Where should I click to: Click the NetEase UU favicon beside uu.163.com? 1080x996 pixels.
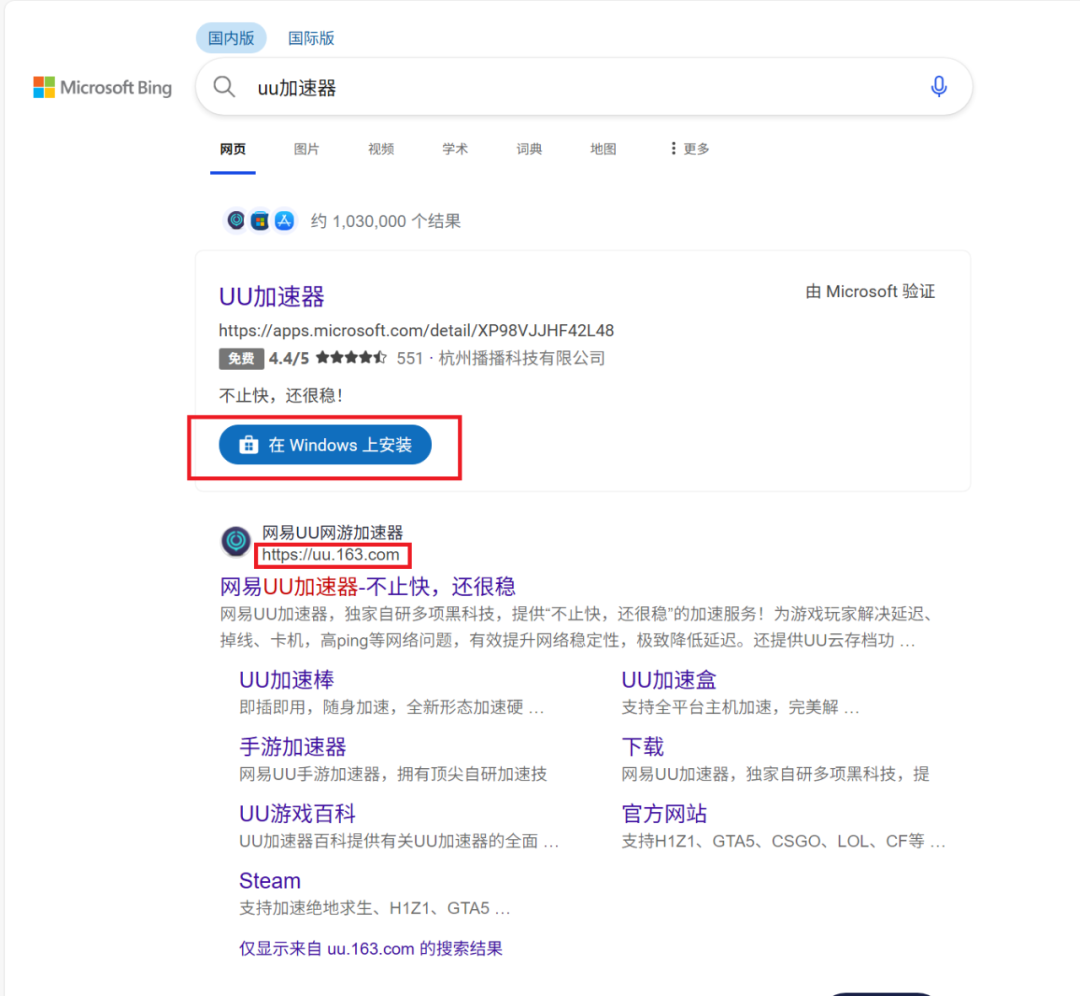pyautogui.click(x=236, y=541)
